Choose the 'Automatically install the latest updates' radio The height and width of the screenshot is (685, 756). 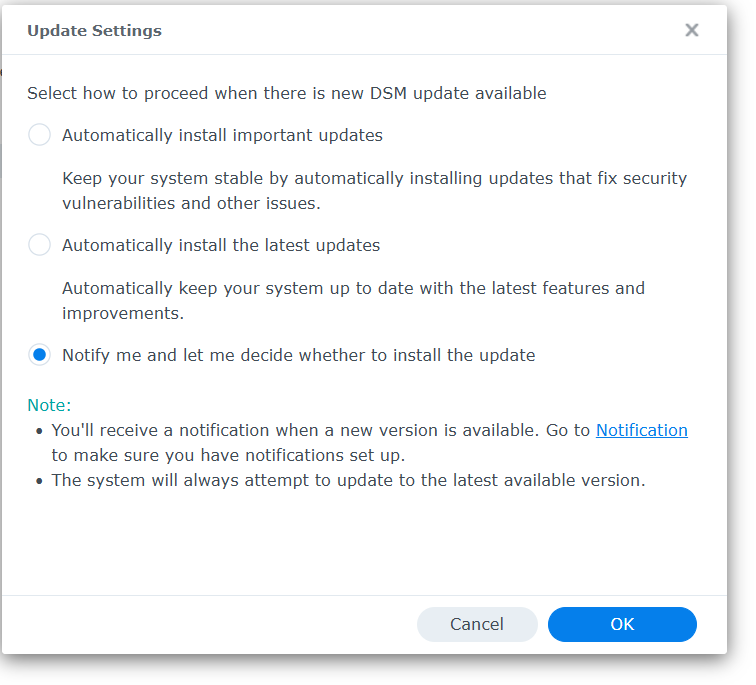(40, 245)
